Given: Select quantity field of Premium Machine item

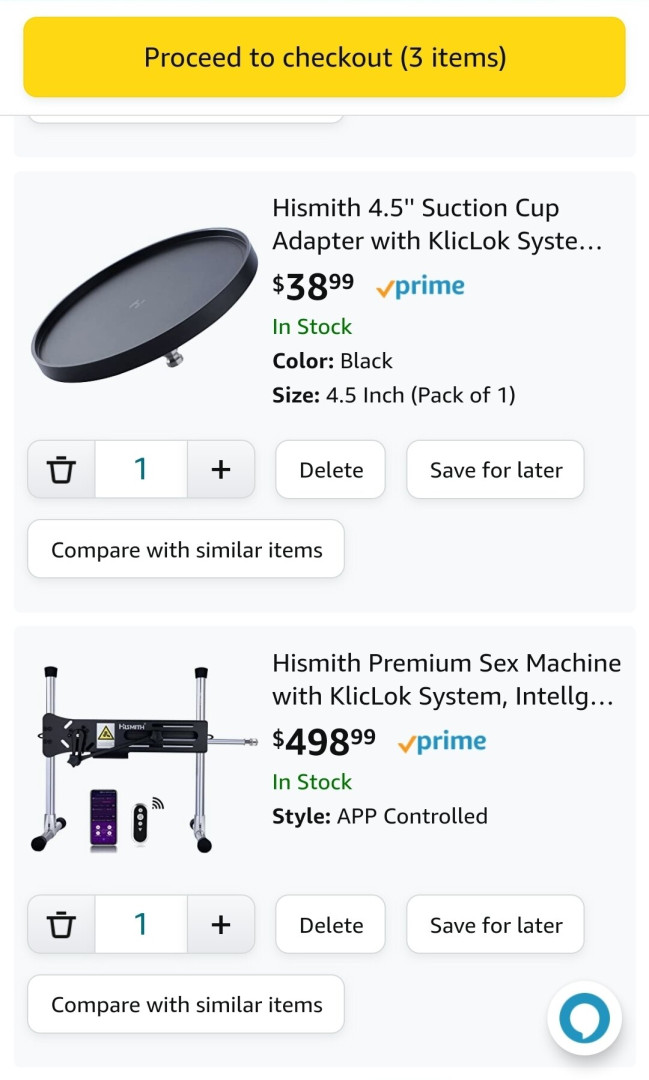Looking at the screenshot, I should tap(141, 924).
